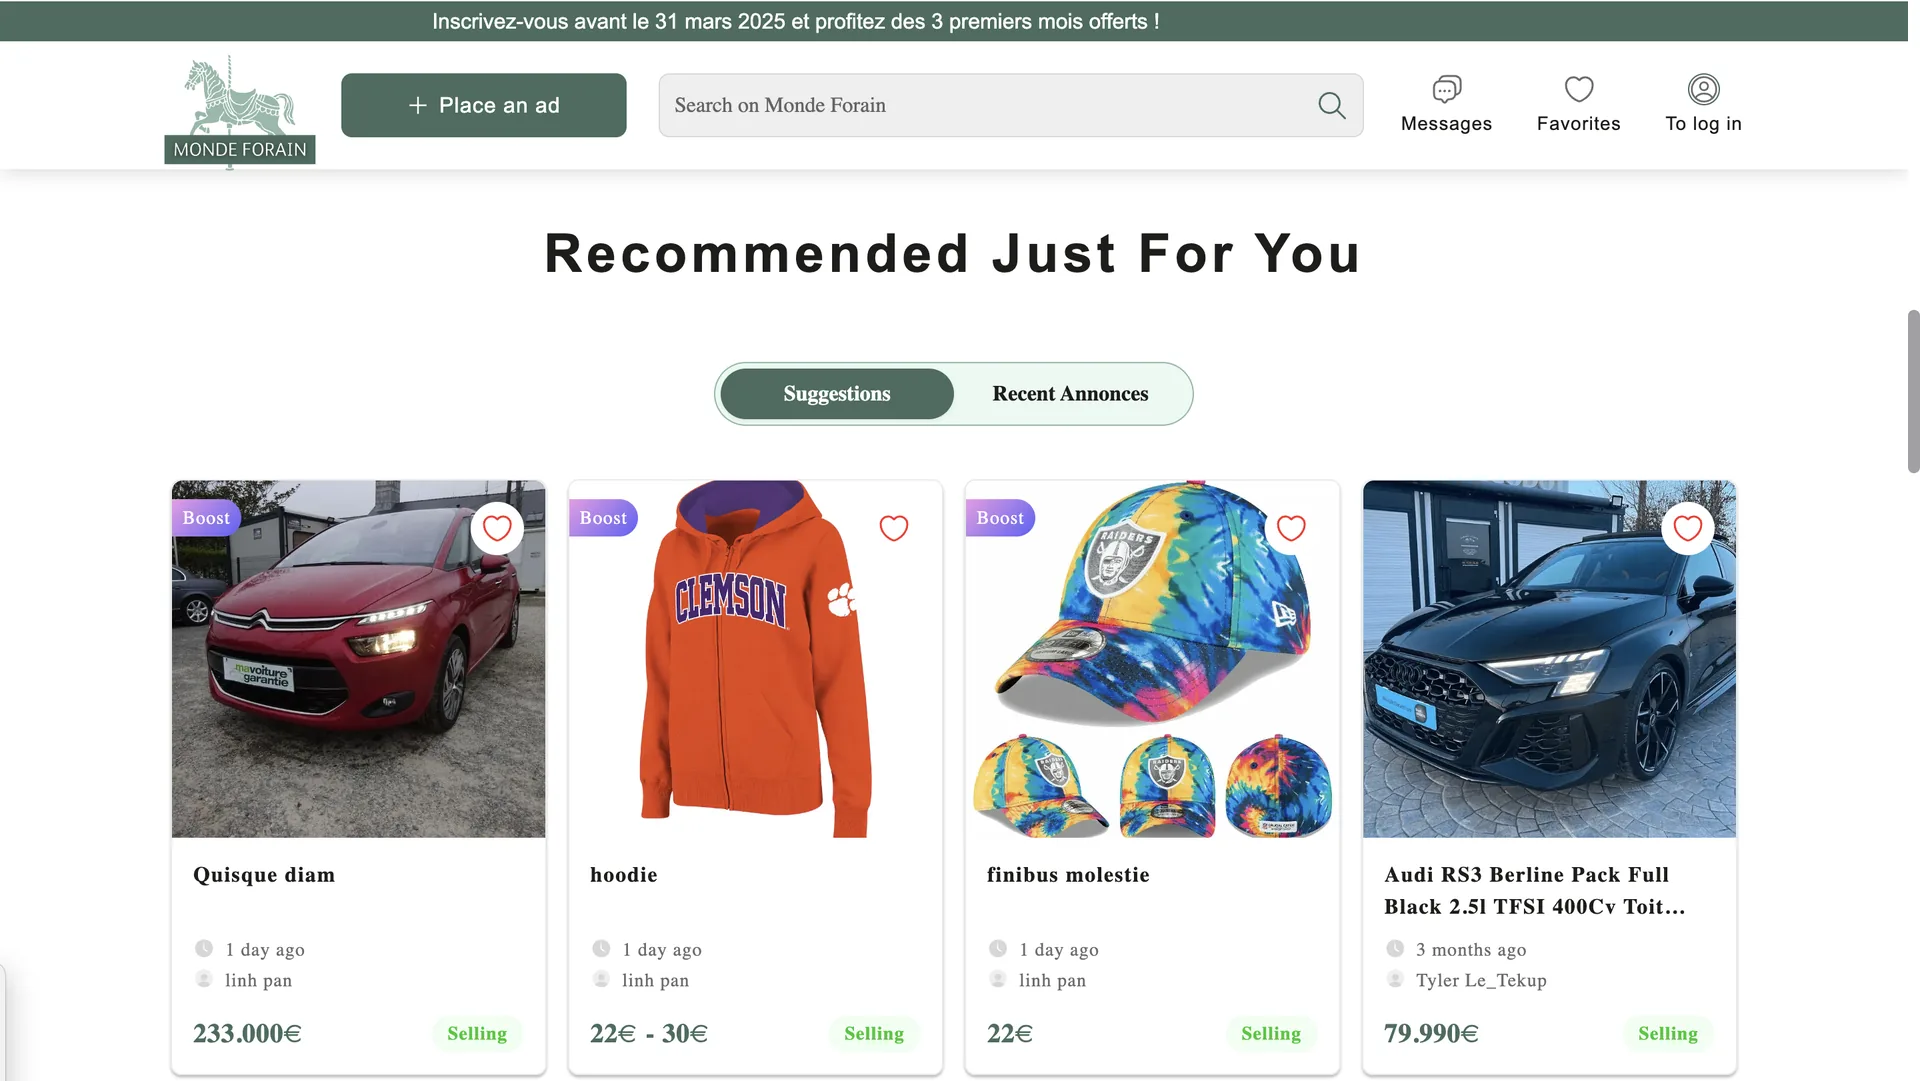
Task: Click the search magnifier icon
Action: [1331, 105]
